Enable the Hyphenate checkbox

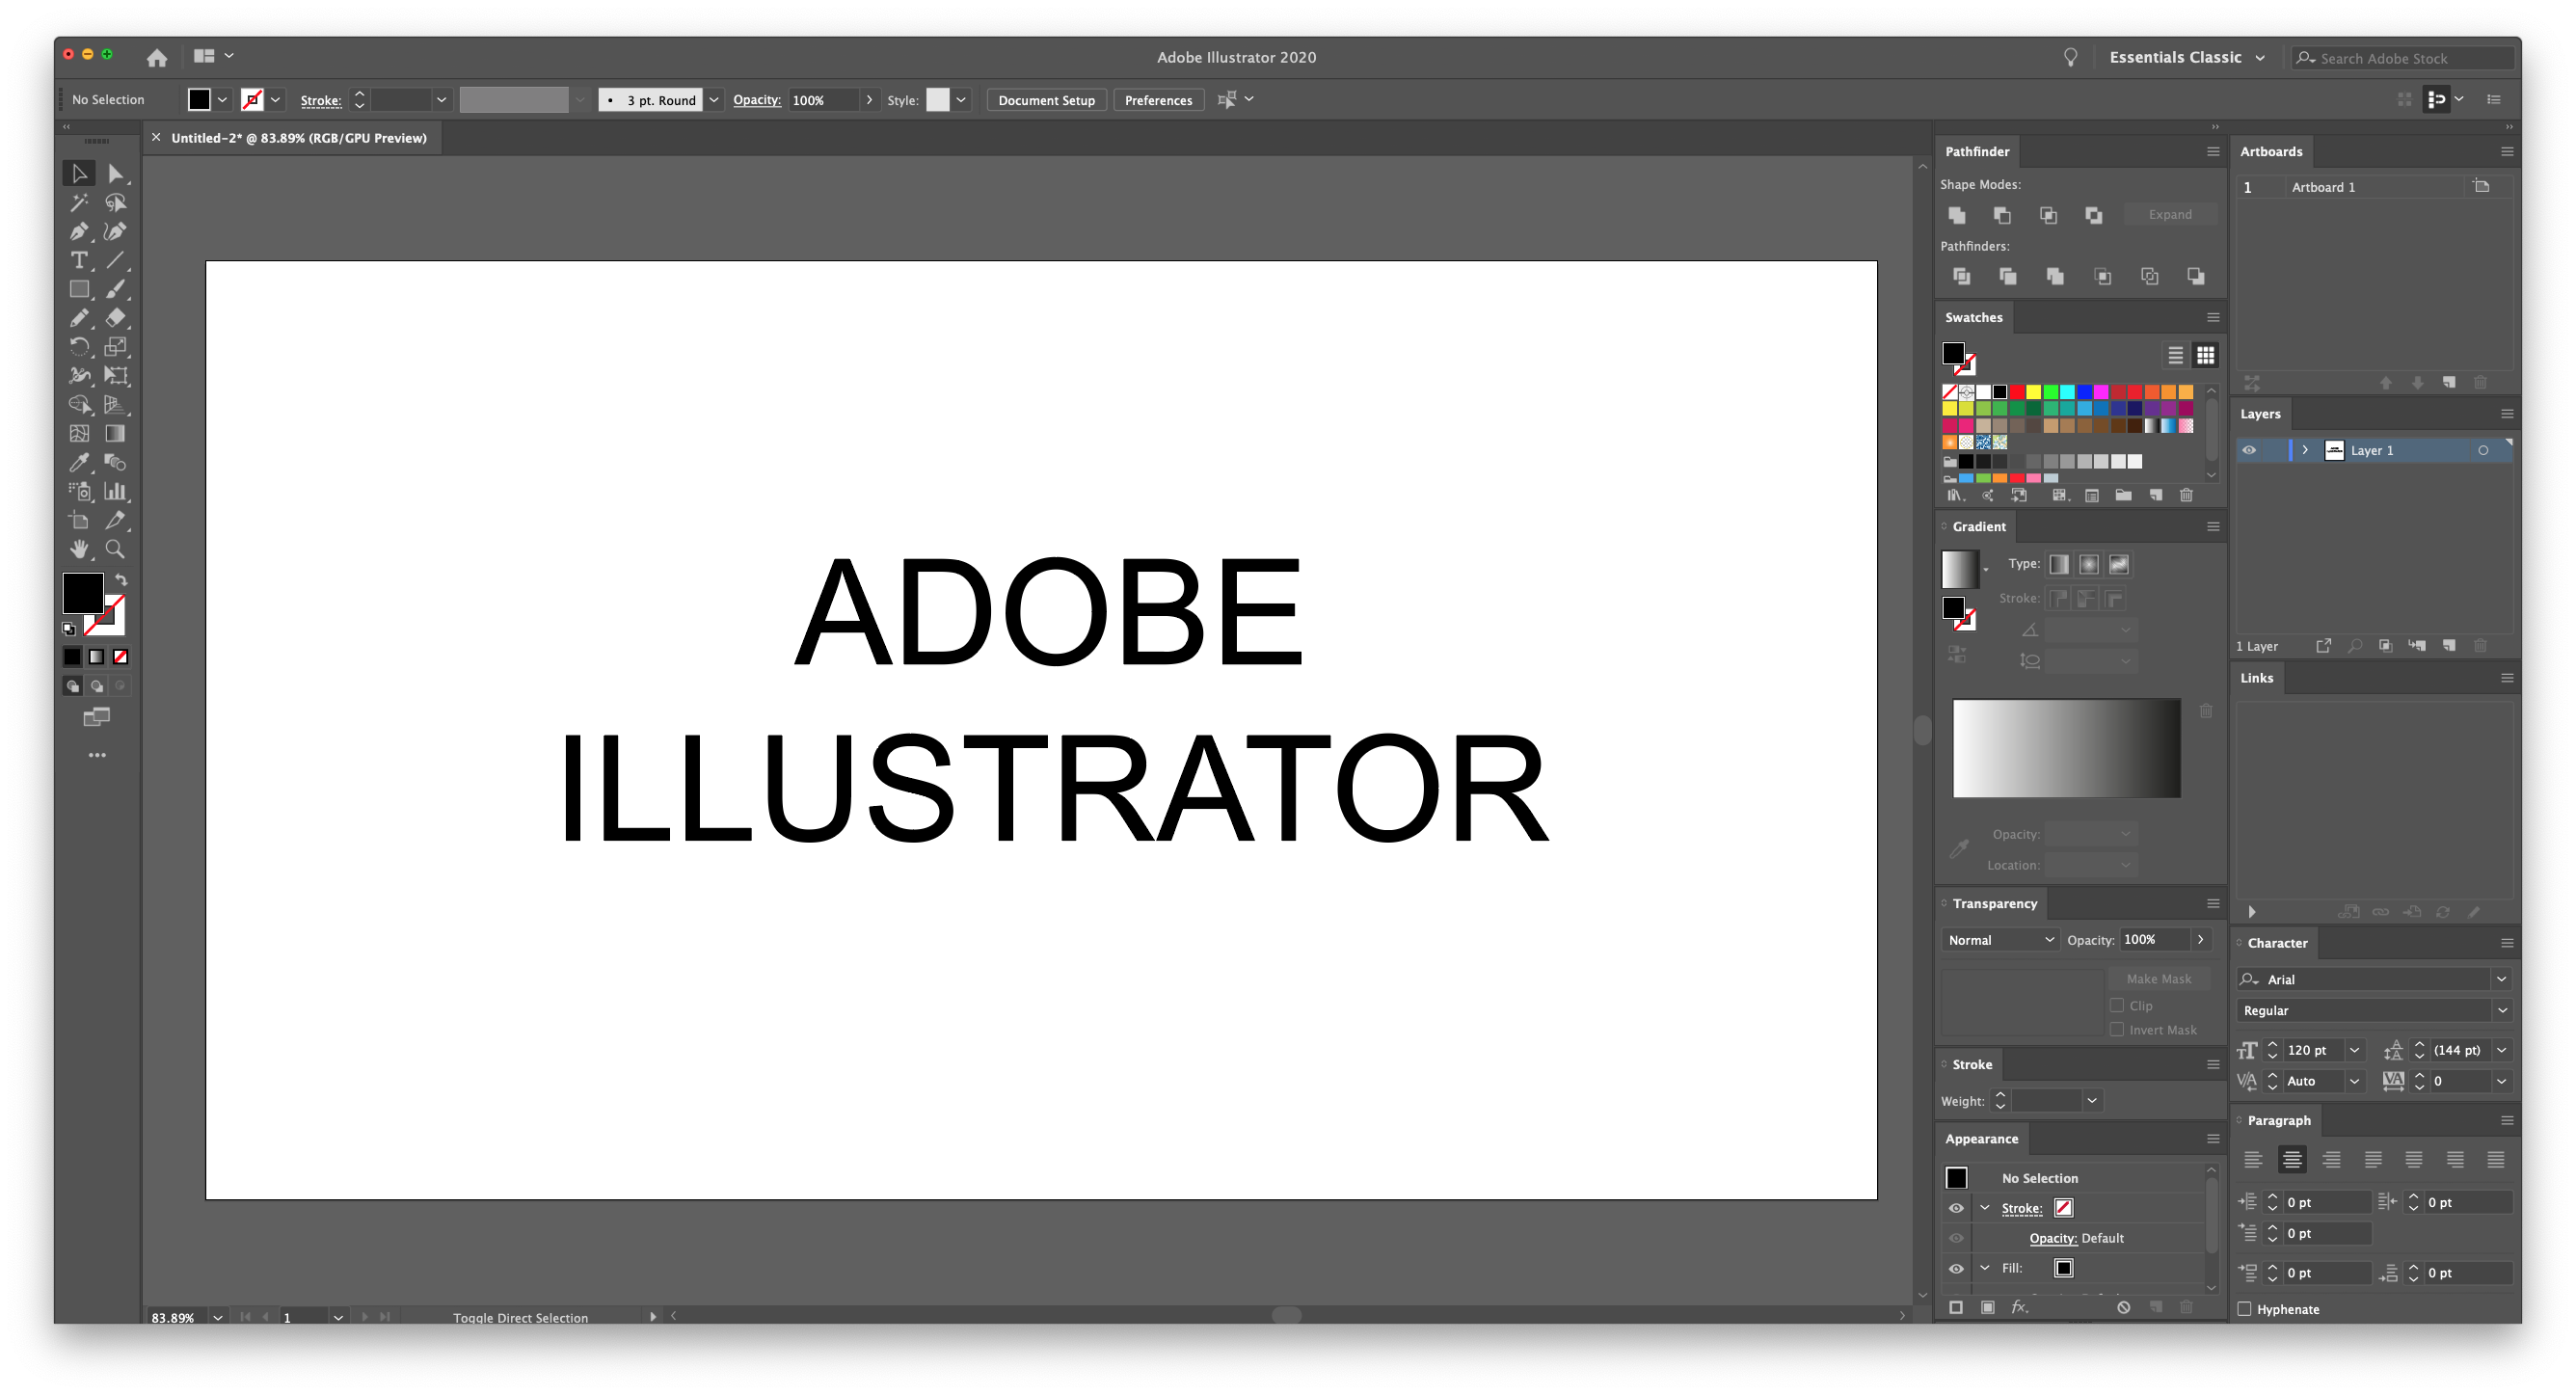2245,1309
